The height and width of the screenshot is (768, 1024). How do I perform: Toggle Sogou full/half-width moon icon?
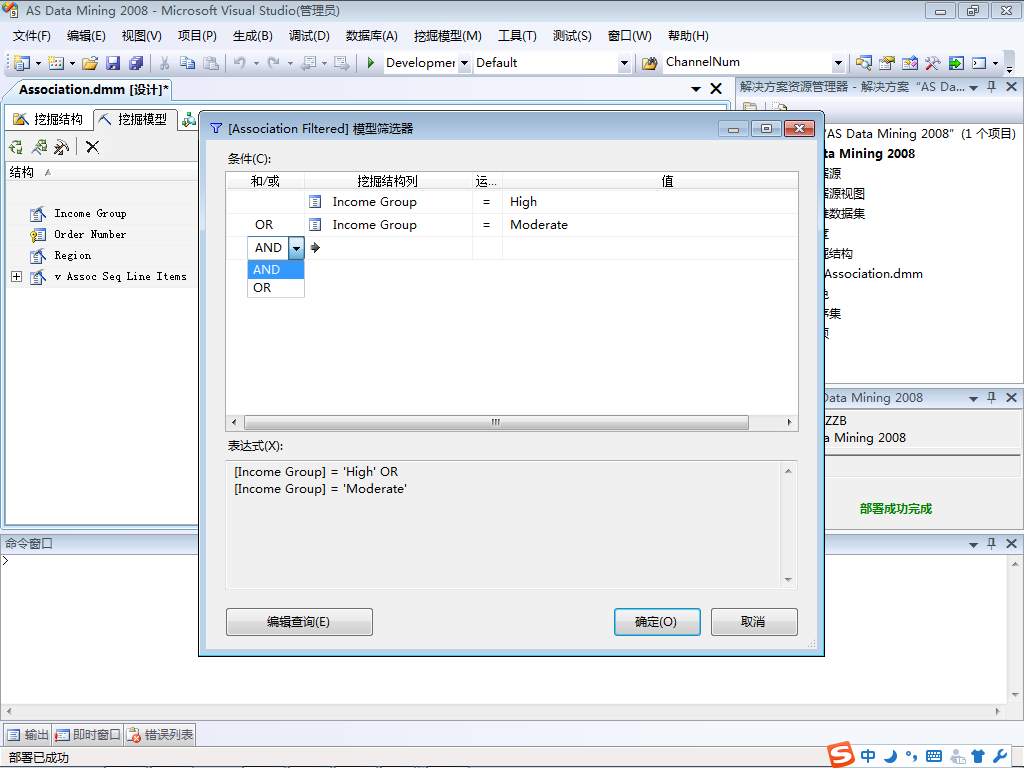[890, 756]
